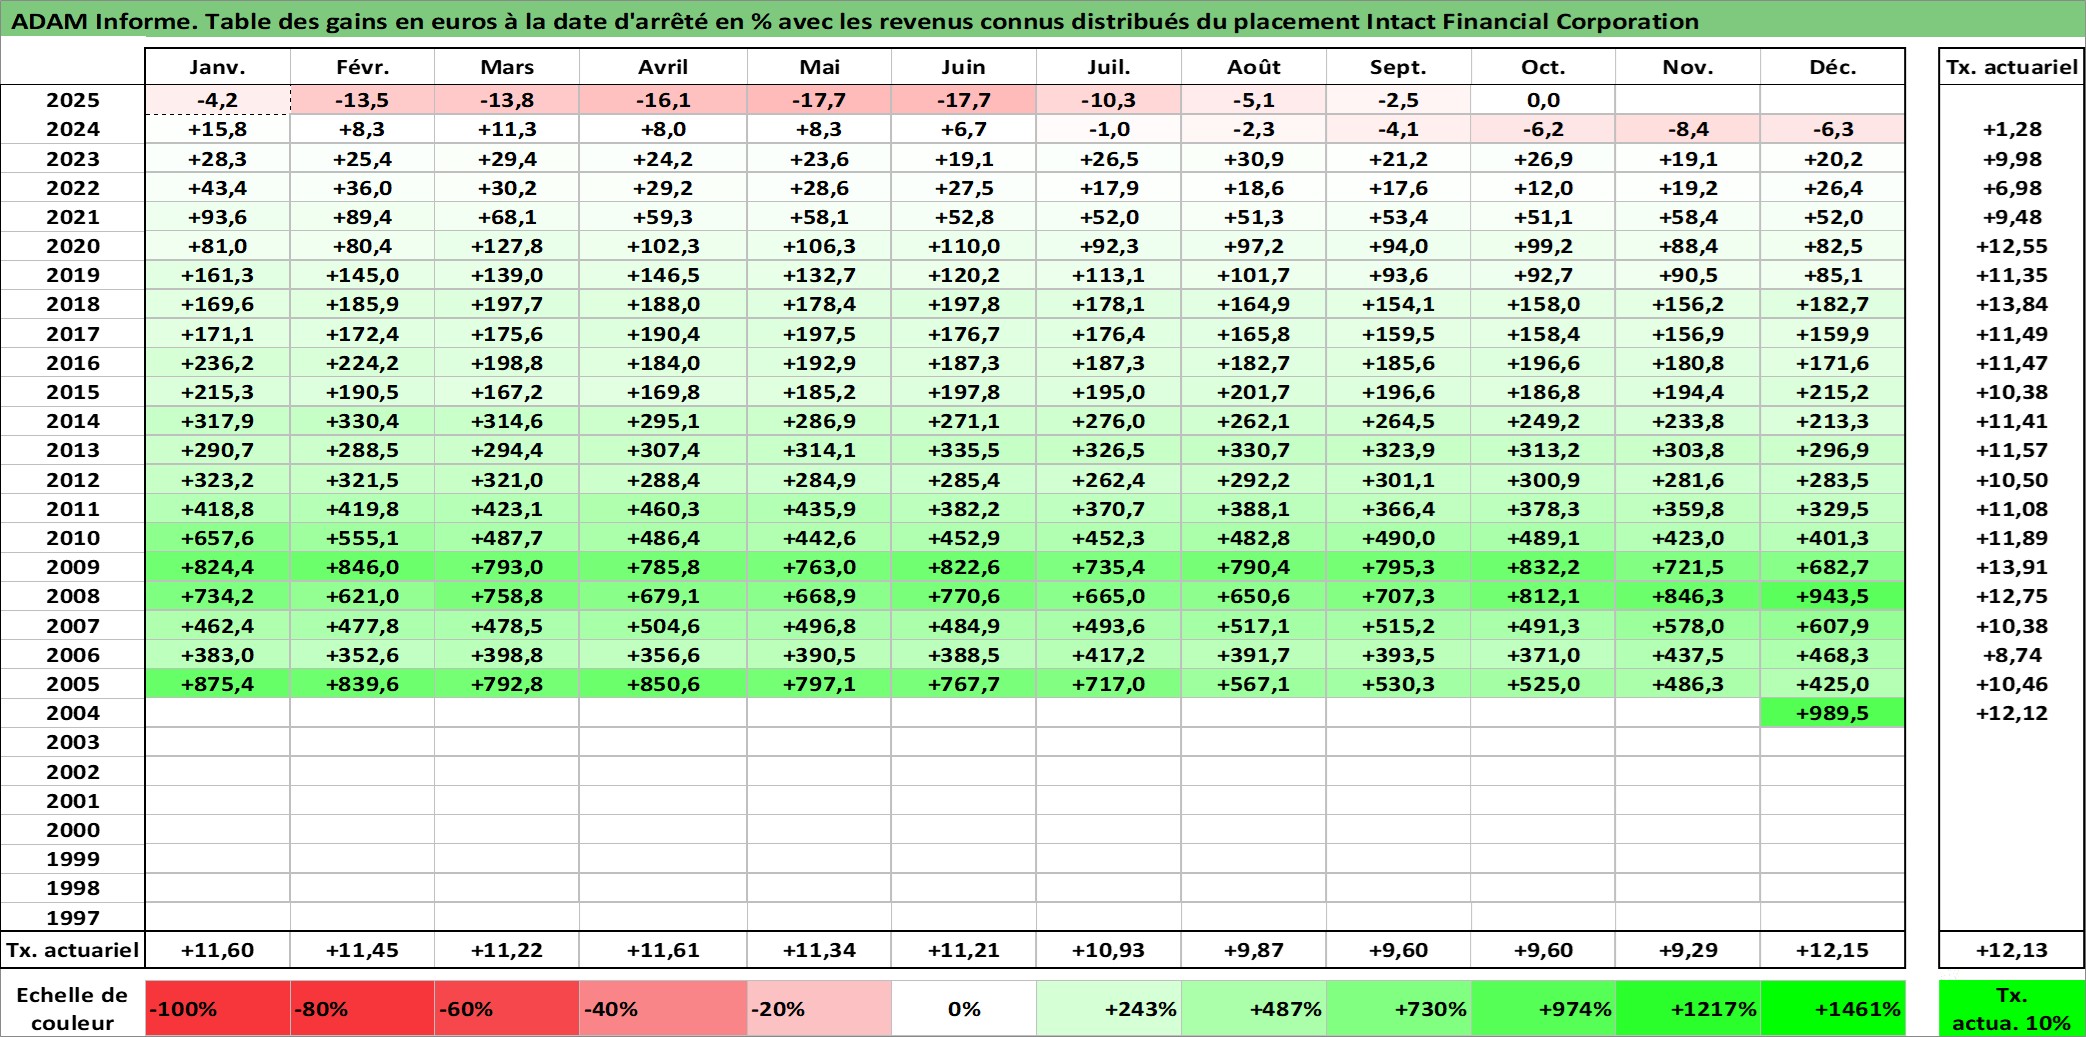Click the +460,3 cell for Avril 2011
2086x1037 pixels.
pos(663,509)
